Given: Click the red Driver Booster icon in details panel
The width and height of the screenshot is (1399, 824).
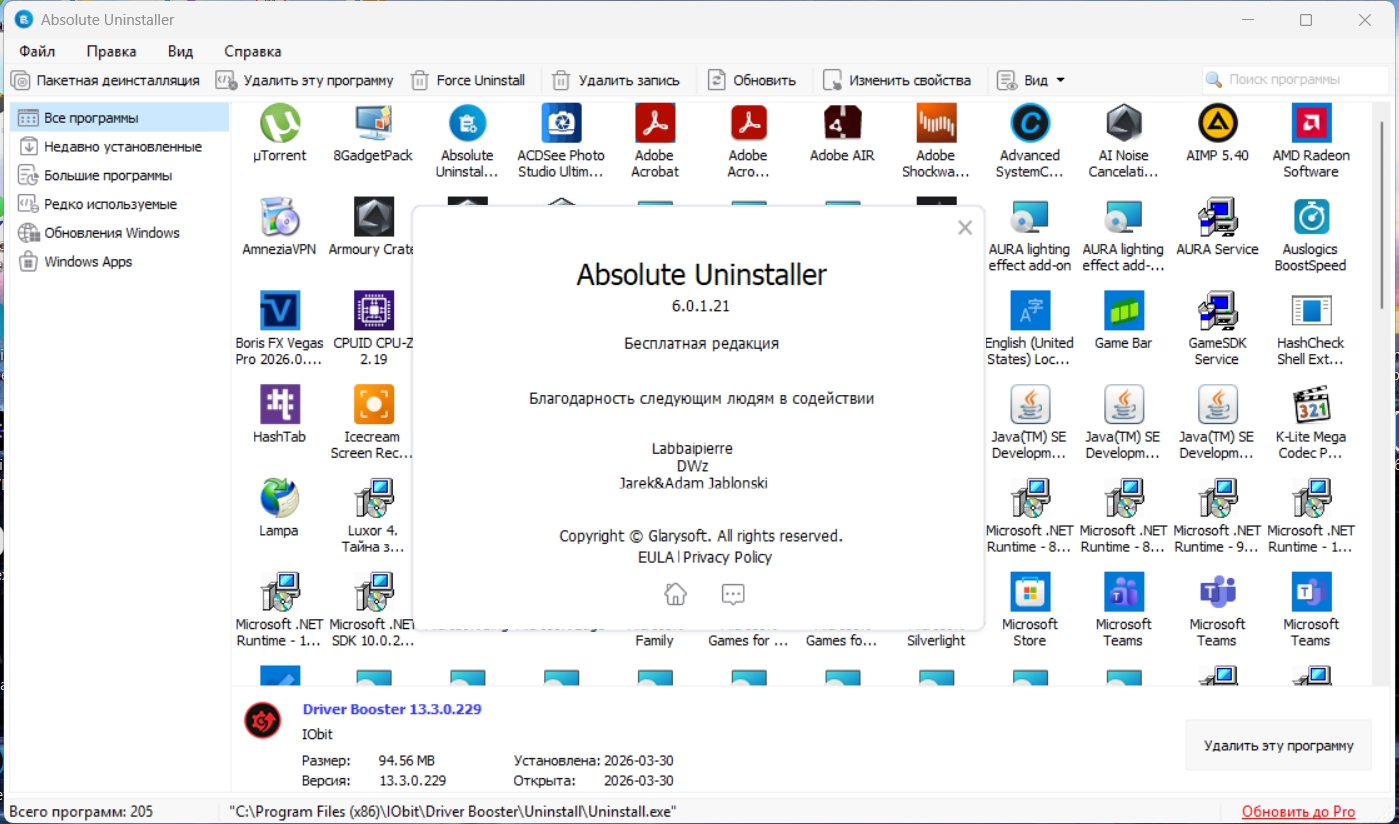Looking at the screenshot, I should coord(263,720).
